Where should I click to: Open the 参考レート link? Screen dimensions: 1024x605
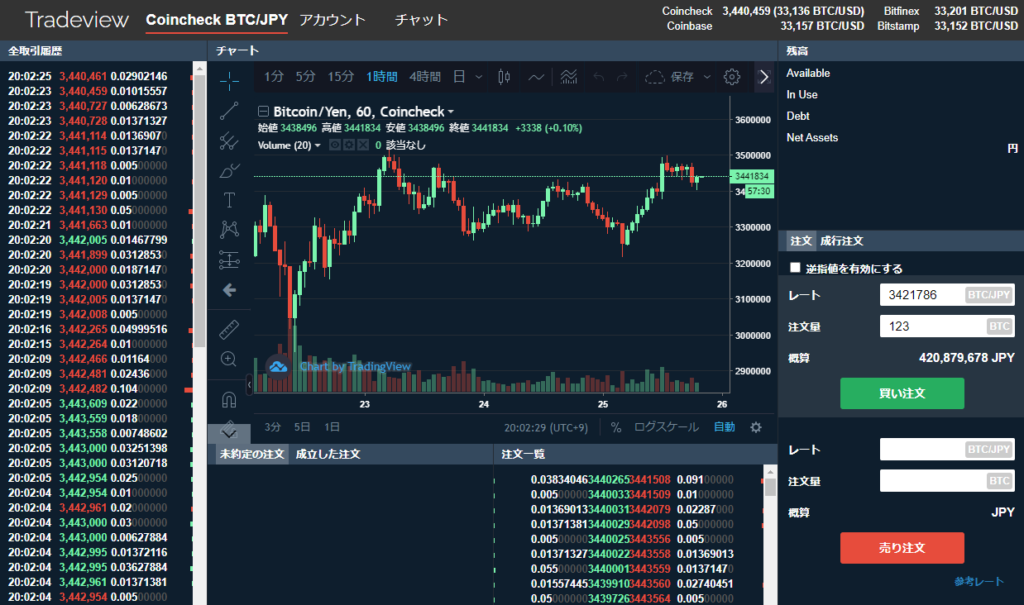click(978, 581)
